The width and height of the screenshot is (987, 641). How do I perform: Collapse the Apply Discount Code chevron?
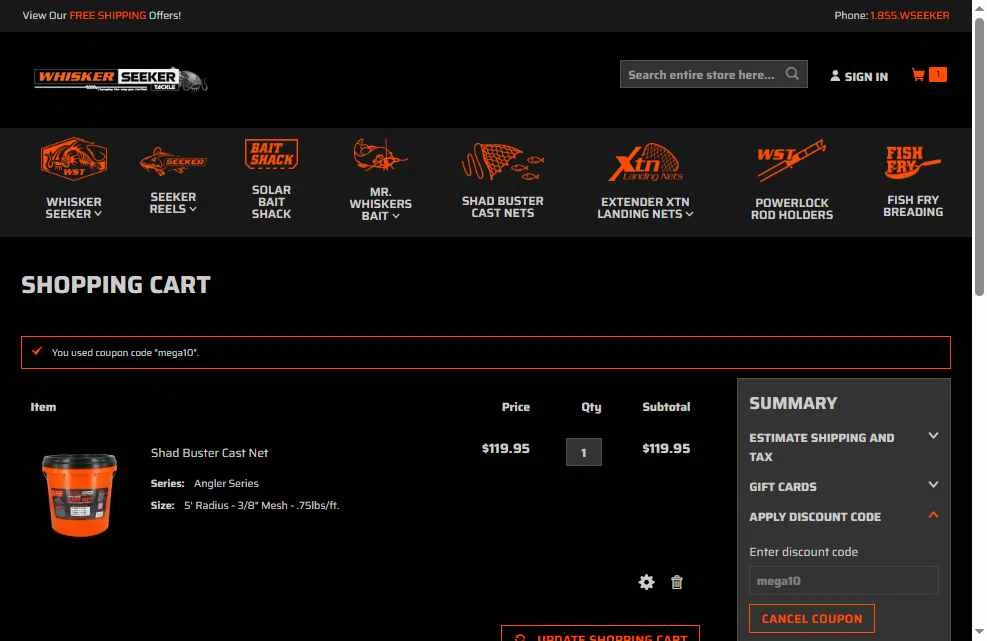933,515
